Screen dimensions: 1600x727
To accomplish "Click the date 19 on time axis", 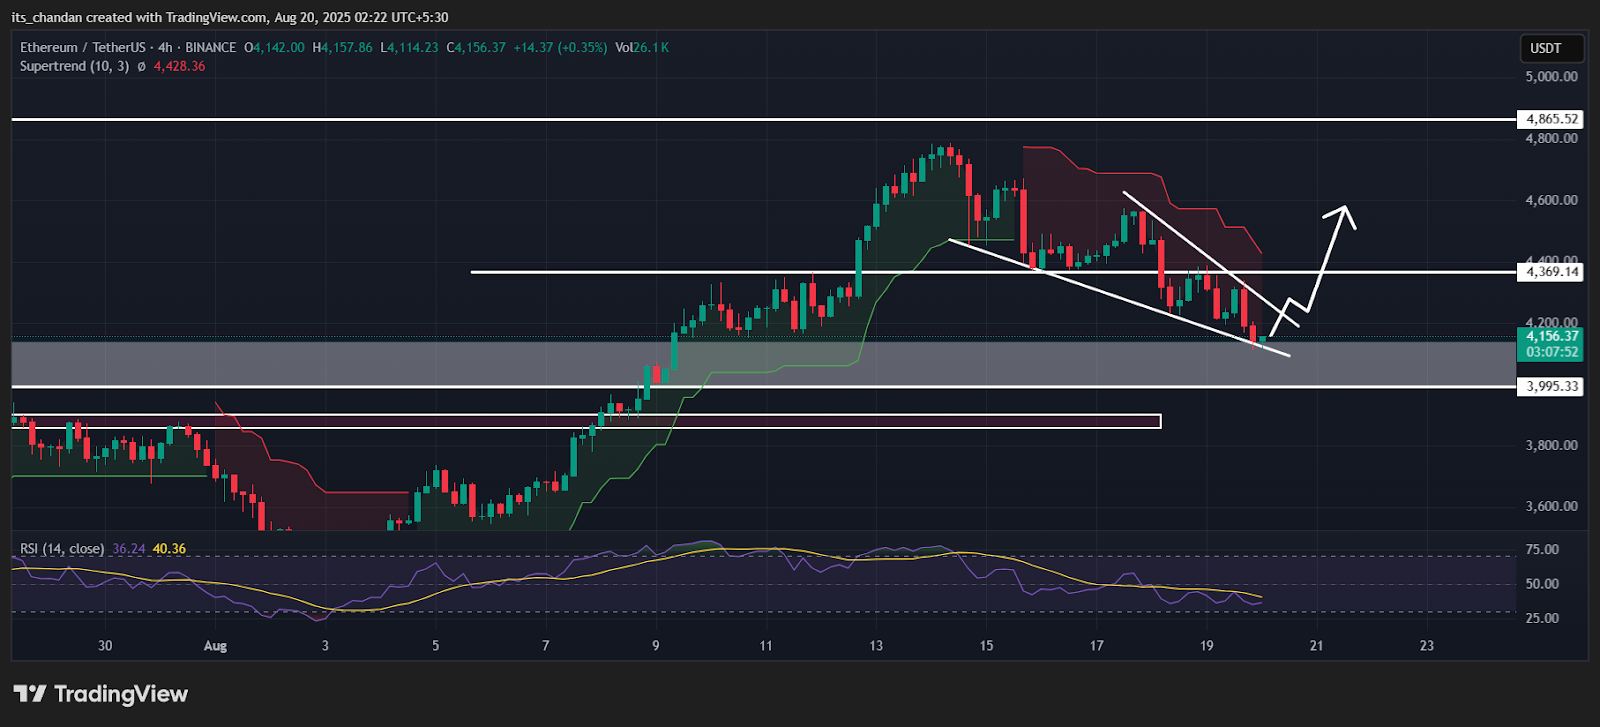I will (x=1207, y=646).
